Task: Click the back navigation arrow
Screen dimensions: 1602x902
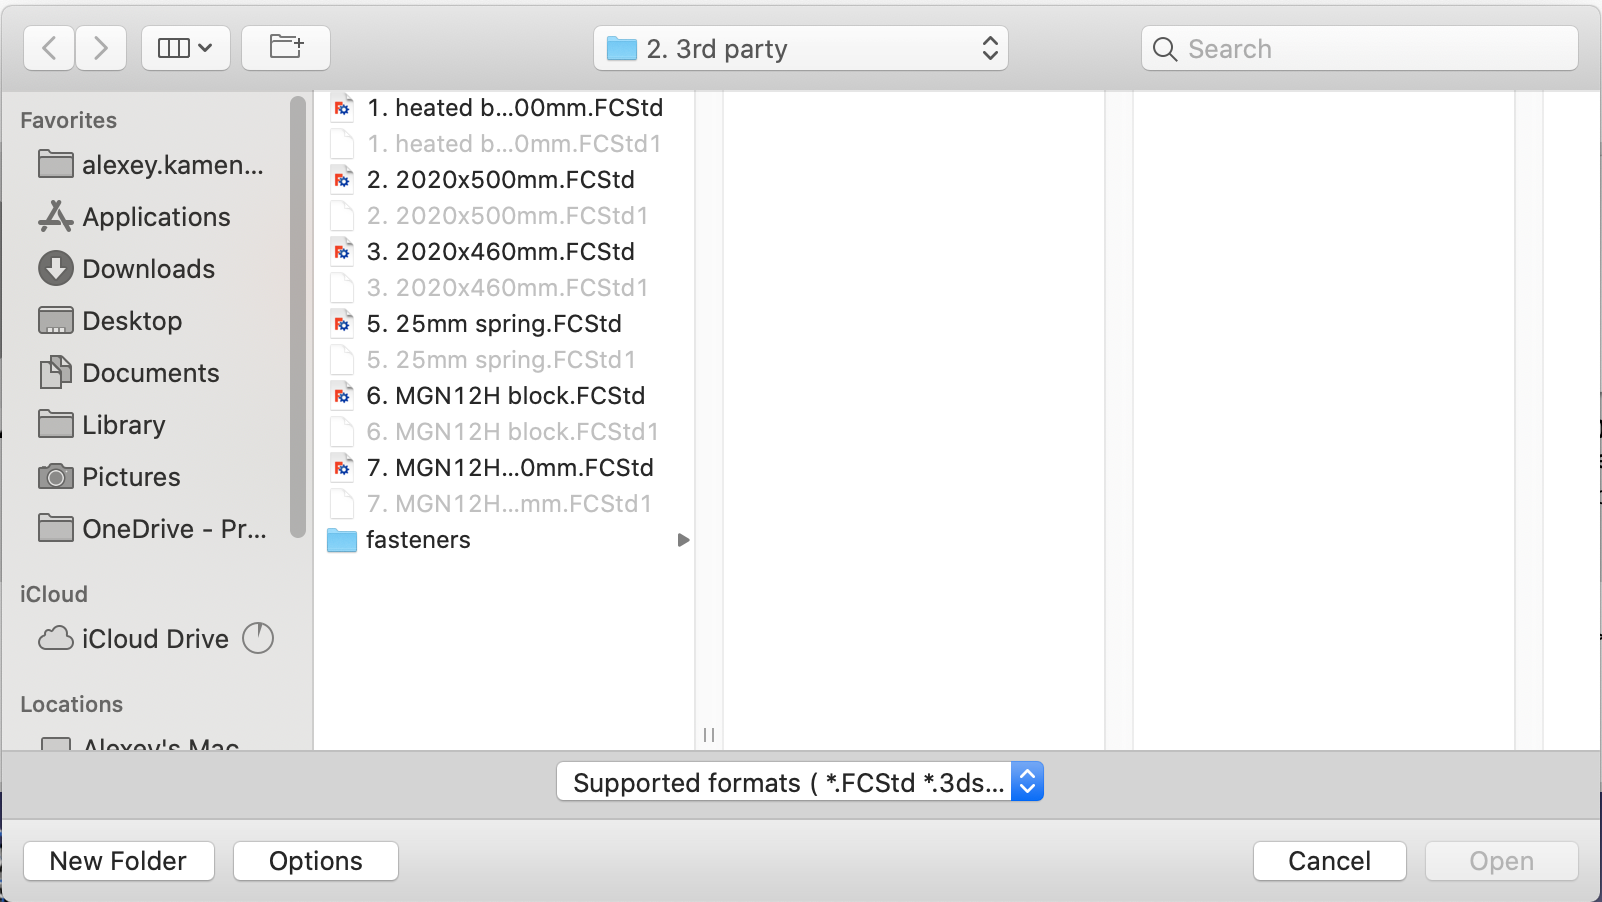Action: pos(48,47)
